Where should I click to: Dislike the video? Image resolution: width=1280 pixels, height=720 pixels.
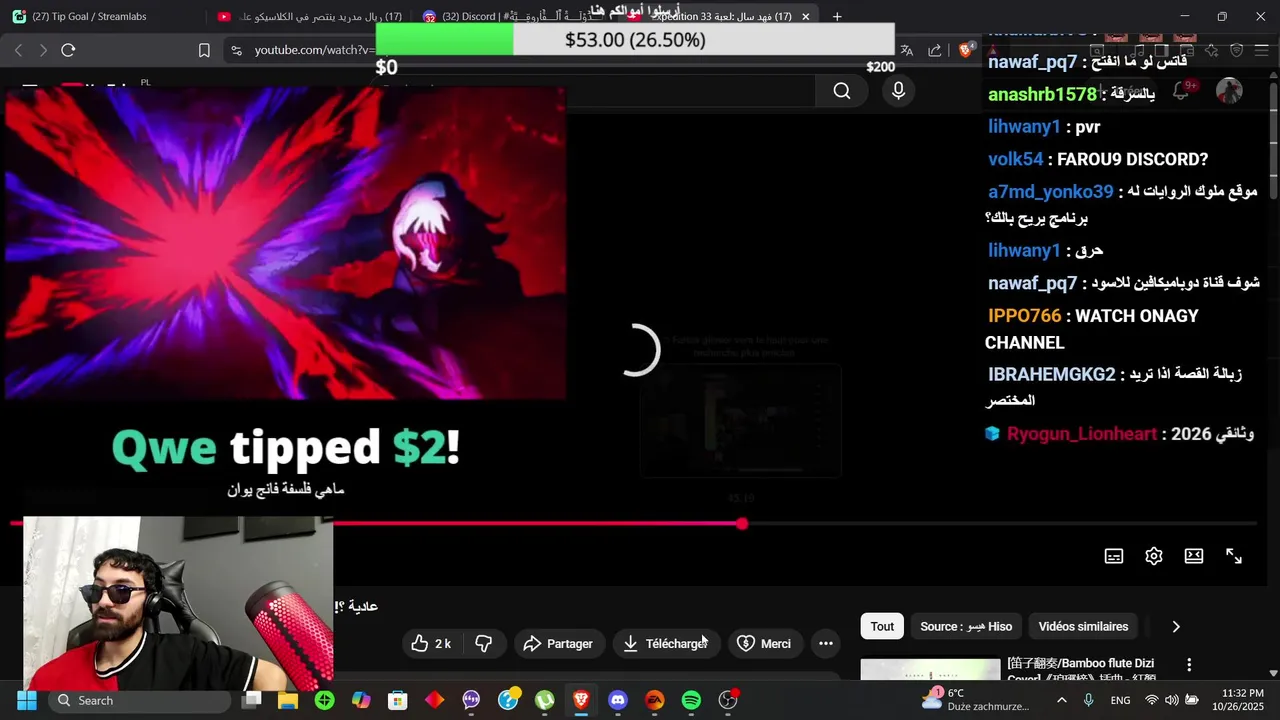(x=484, y=644)
